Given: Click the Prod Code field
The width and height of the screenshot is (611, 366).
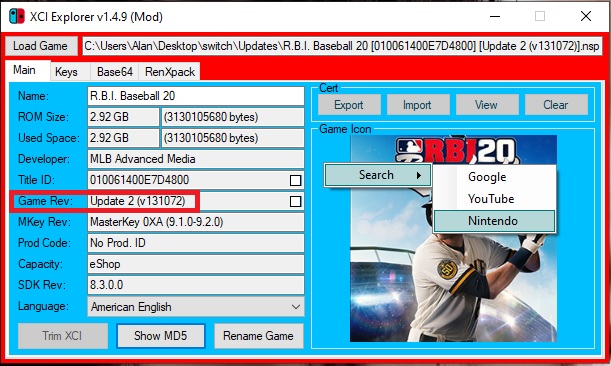Looking at the screenshot, I should point(196,243).
